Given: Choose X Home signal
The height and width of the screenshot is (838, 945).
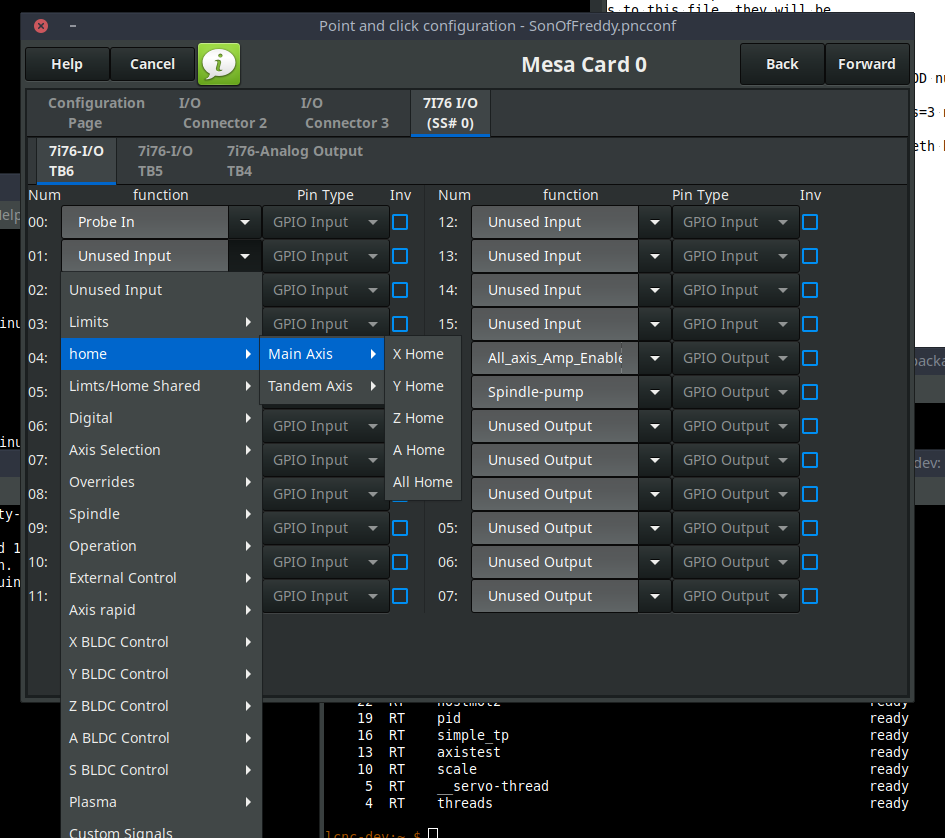Looking at the screenshot, I should [423, 354].
